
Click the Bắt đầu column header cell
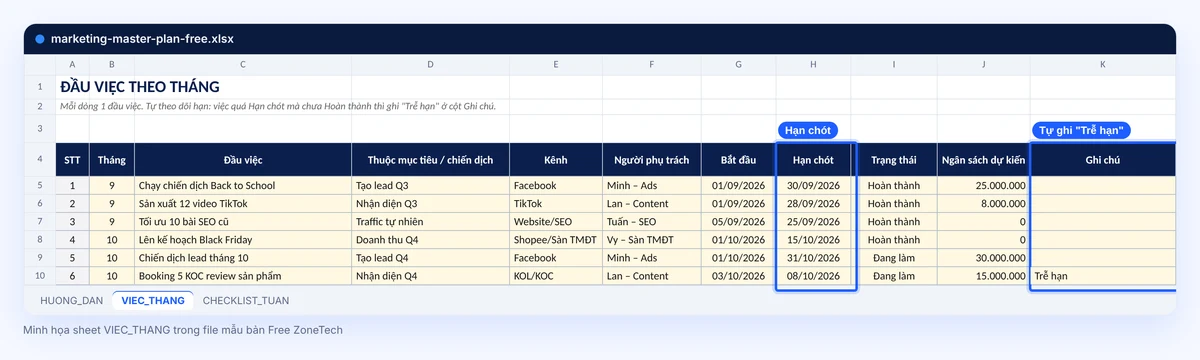click(738, 160)
